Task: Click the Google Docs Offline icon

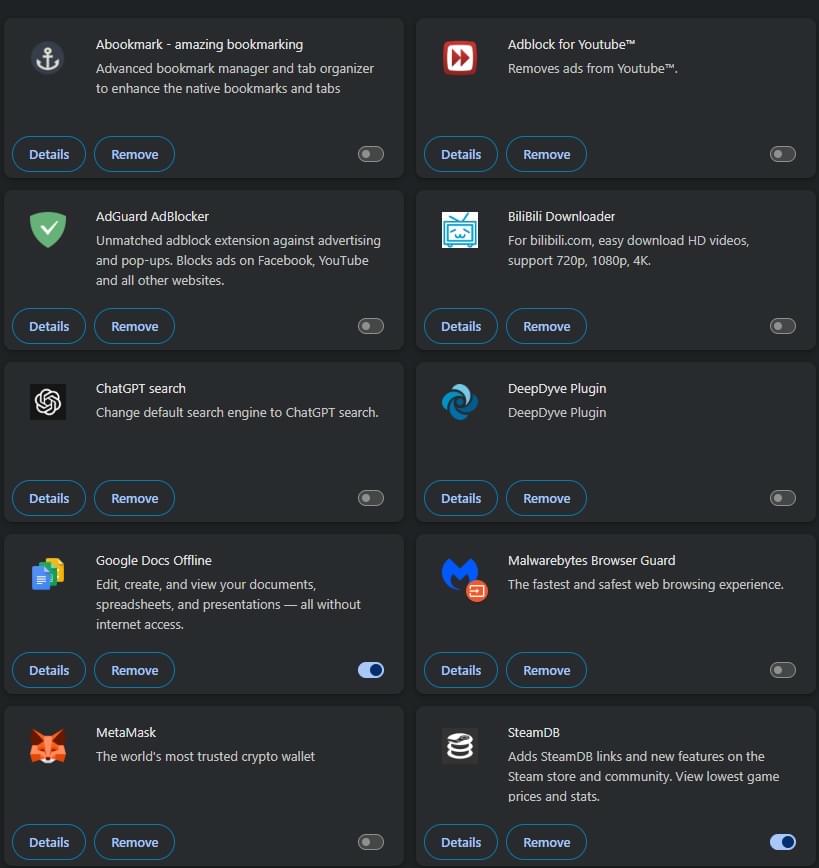Action: coord(48,574)
